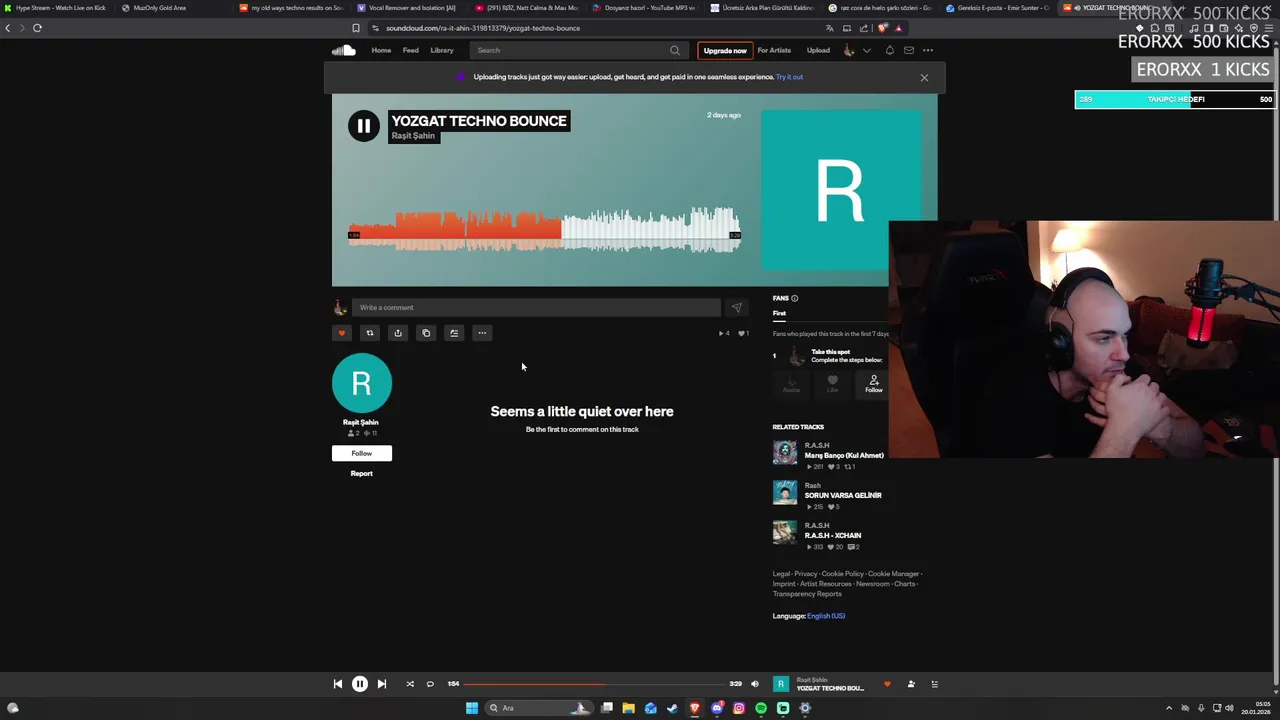Open the notifications bell icon
1280x720 pixels.
[x=889, y=50]
